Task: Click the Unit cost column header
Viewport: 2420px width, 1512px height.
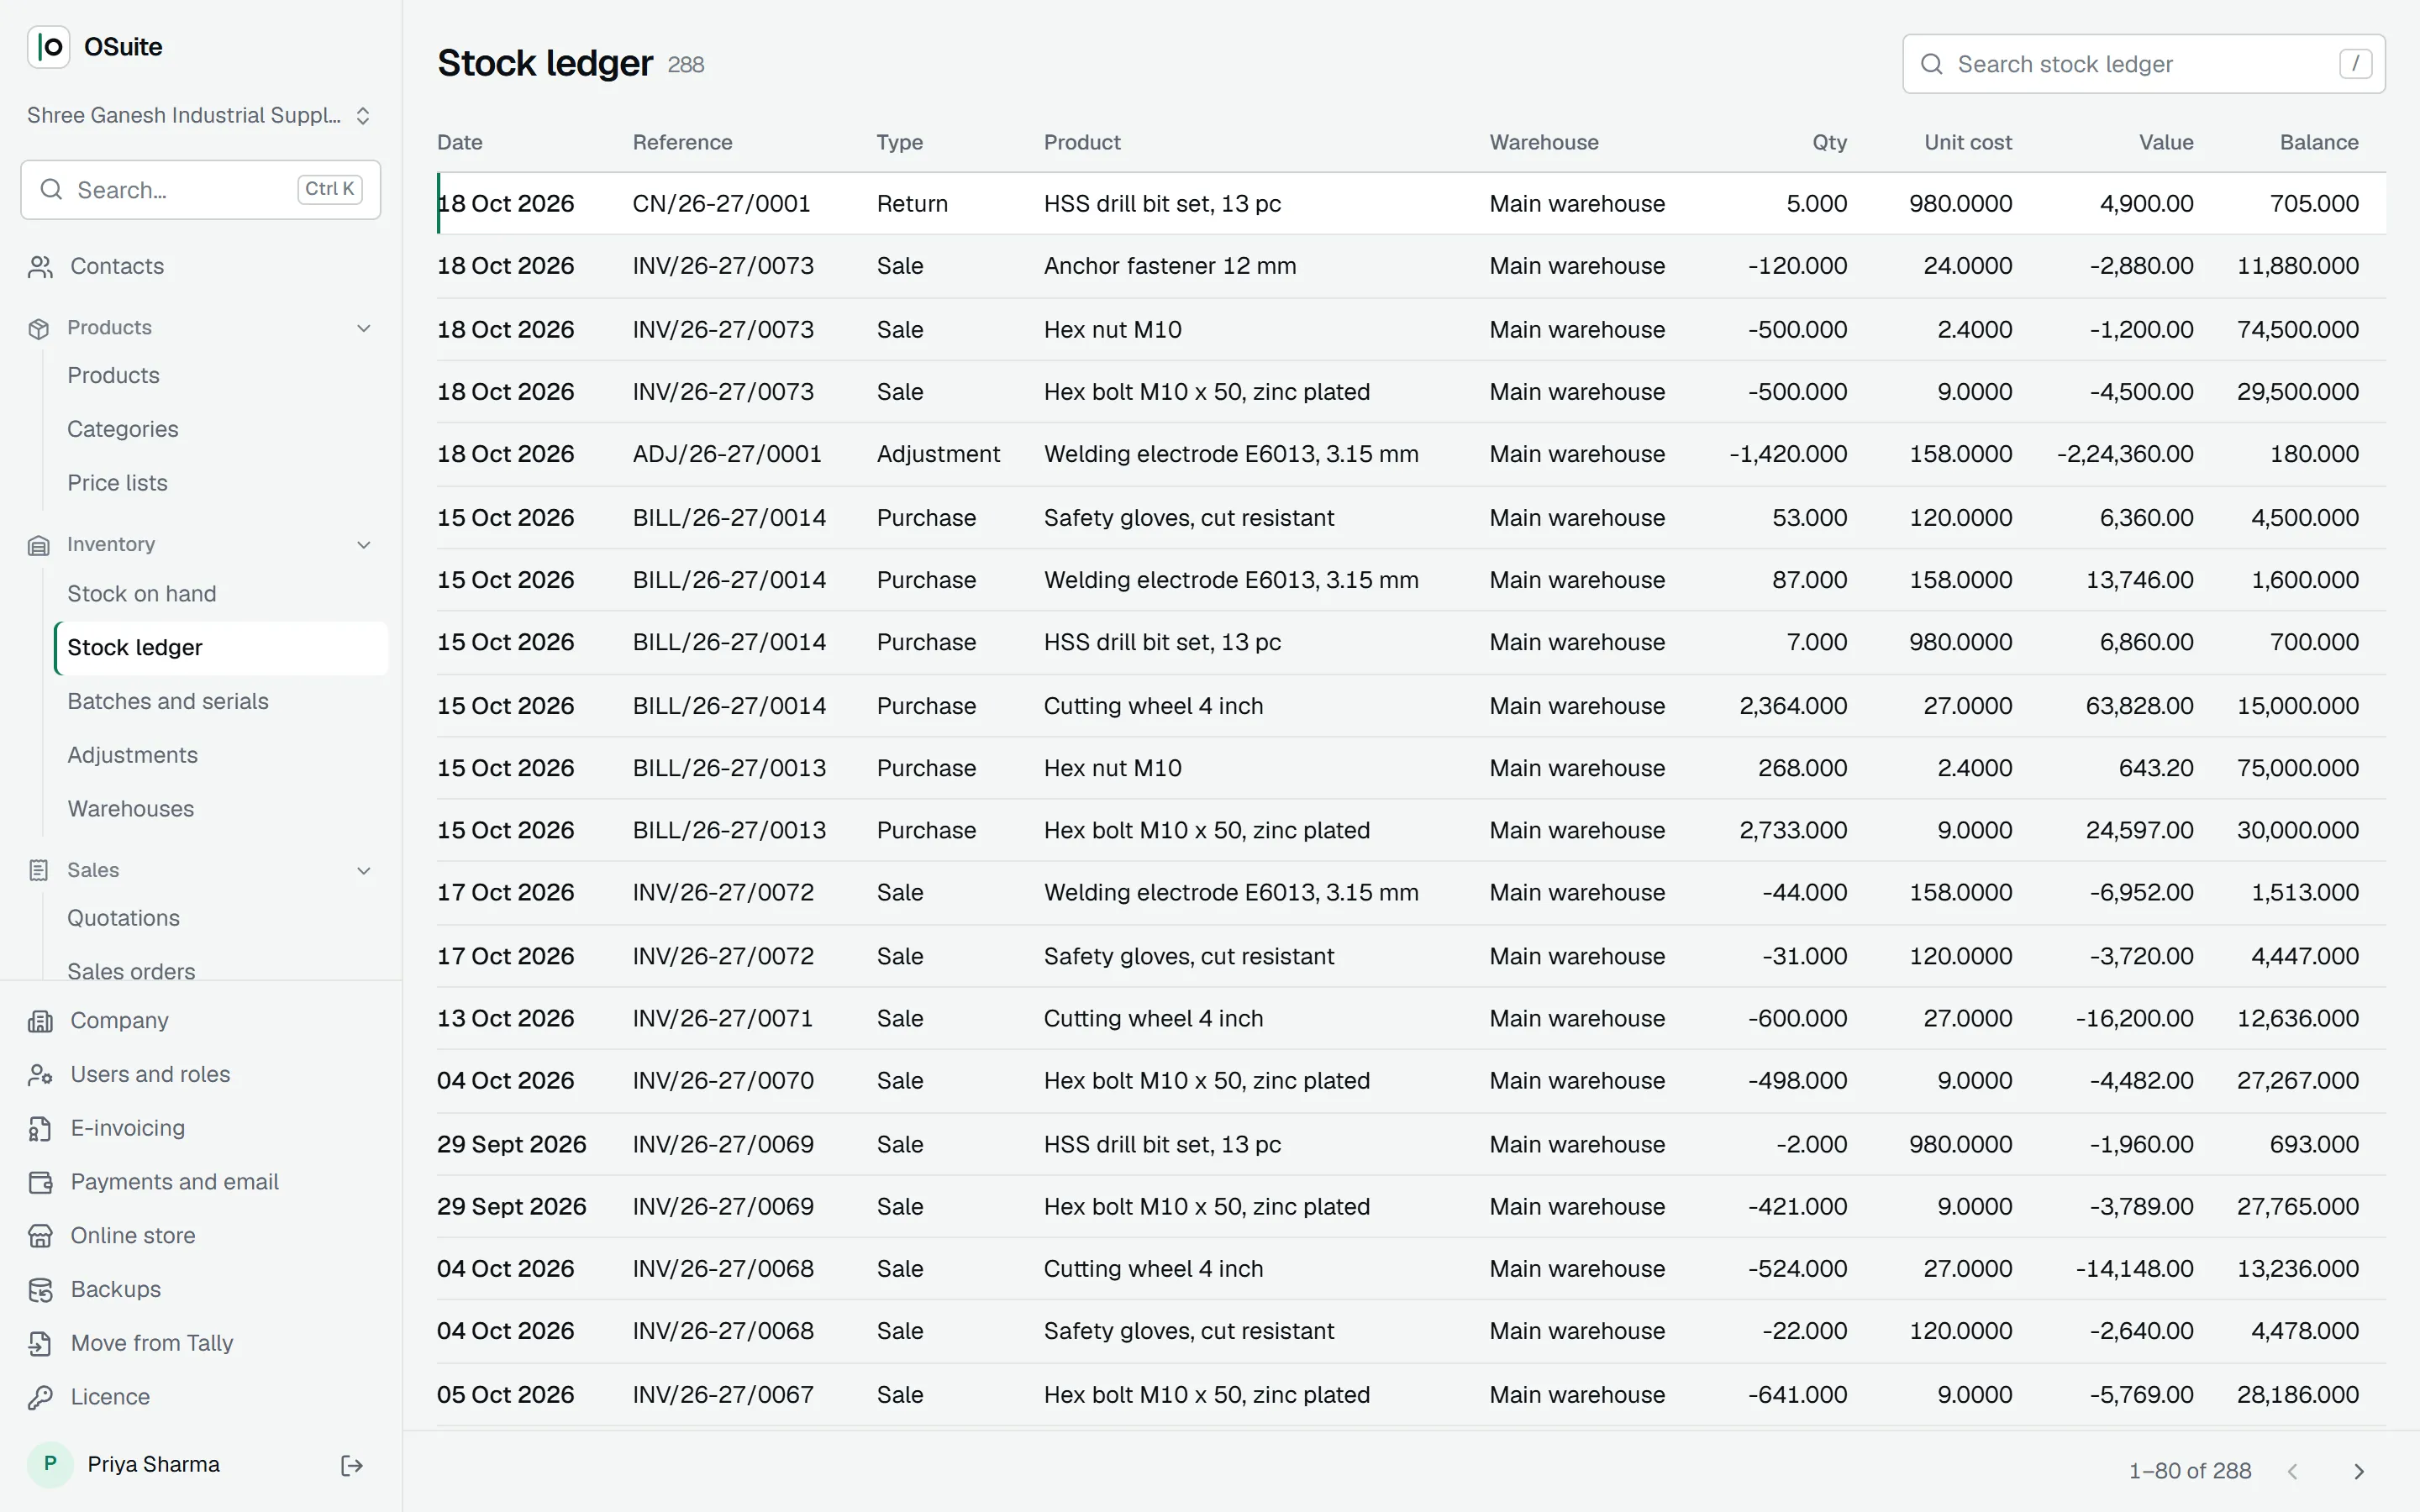Action: click(1968, 142)
